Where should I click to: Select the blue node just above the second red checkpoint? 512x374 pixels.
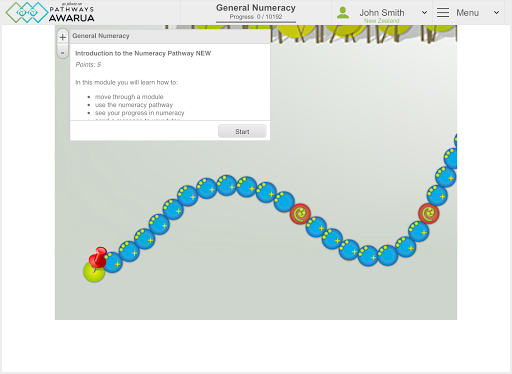(x=437, y=195)
